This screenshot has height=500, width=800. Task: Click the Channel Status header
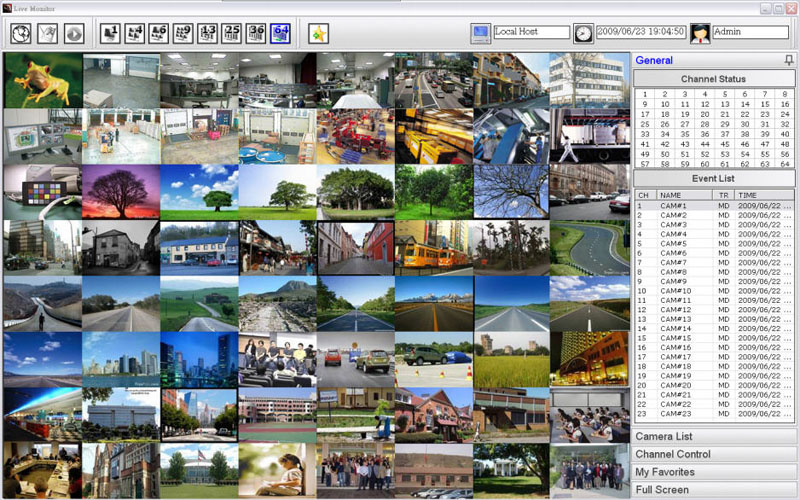(714, 78)
